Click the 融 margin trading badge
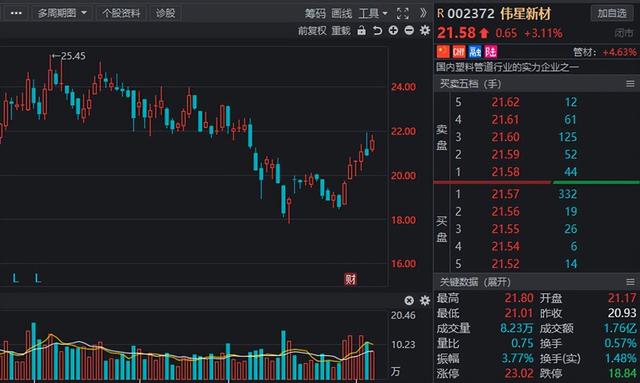This screenshot has width=640, height=383. (475, 51)
